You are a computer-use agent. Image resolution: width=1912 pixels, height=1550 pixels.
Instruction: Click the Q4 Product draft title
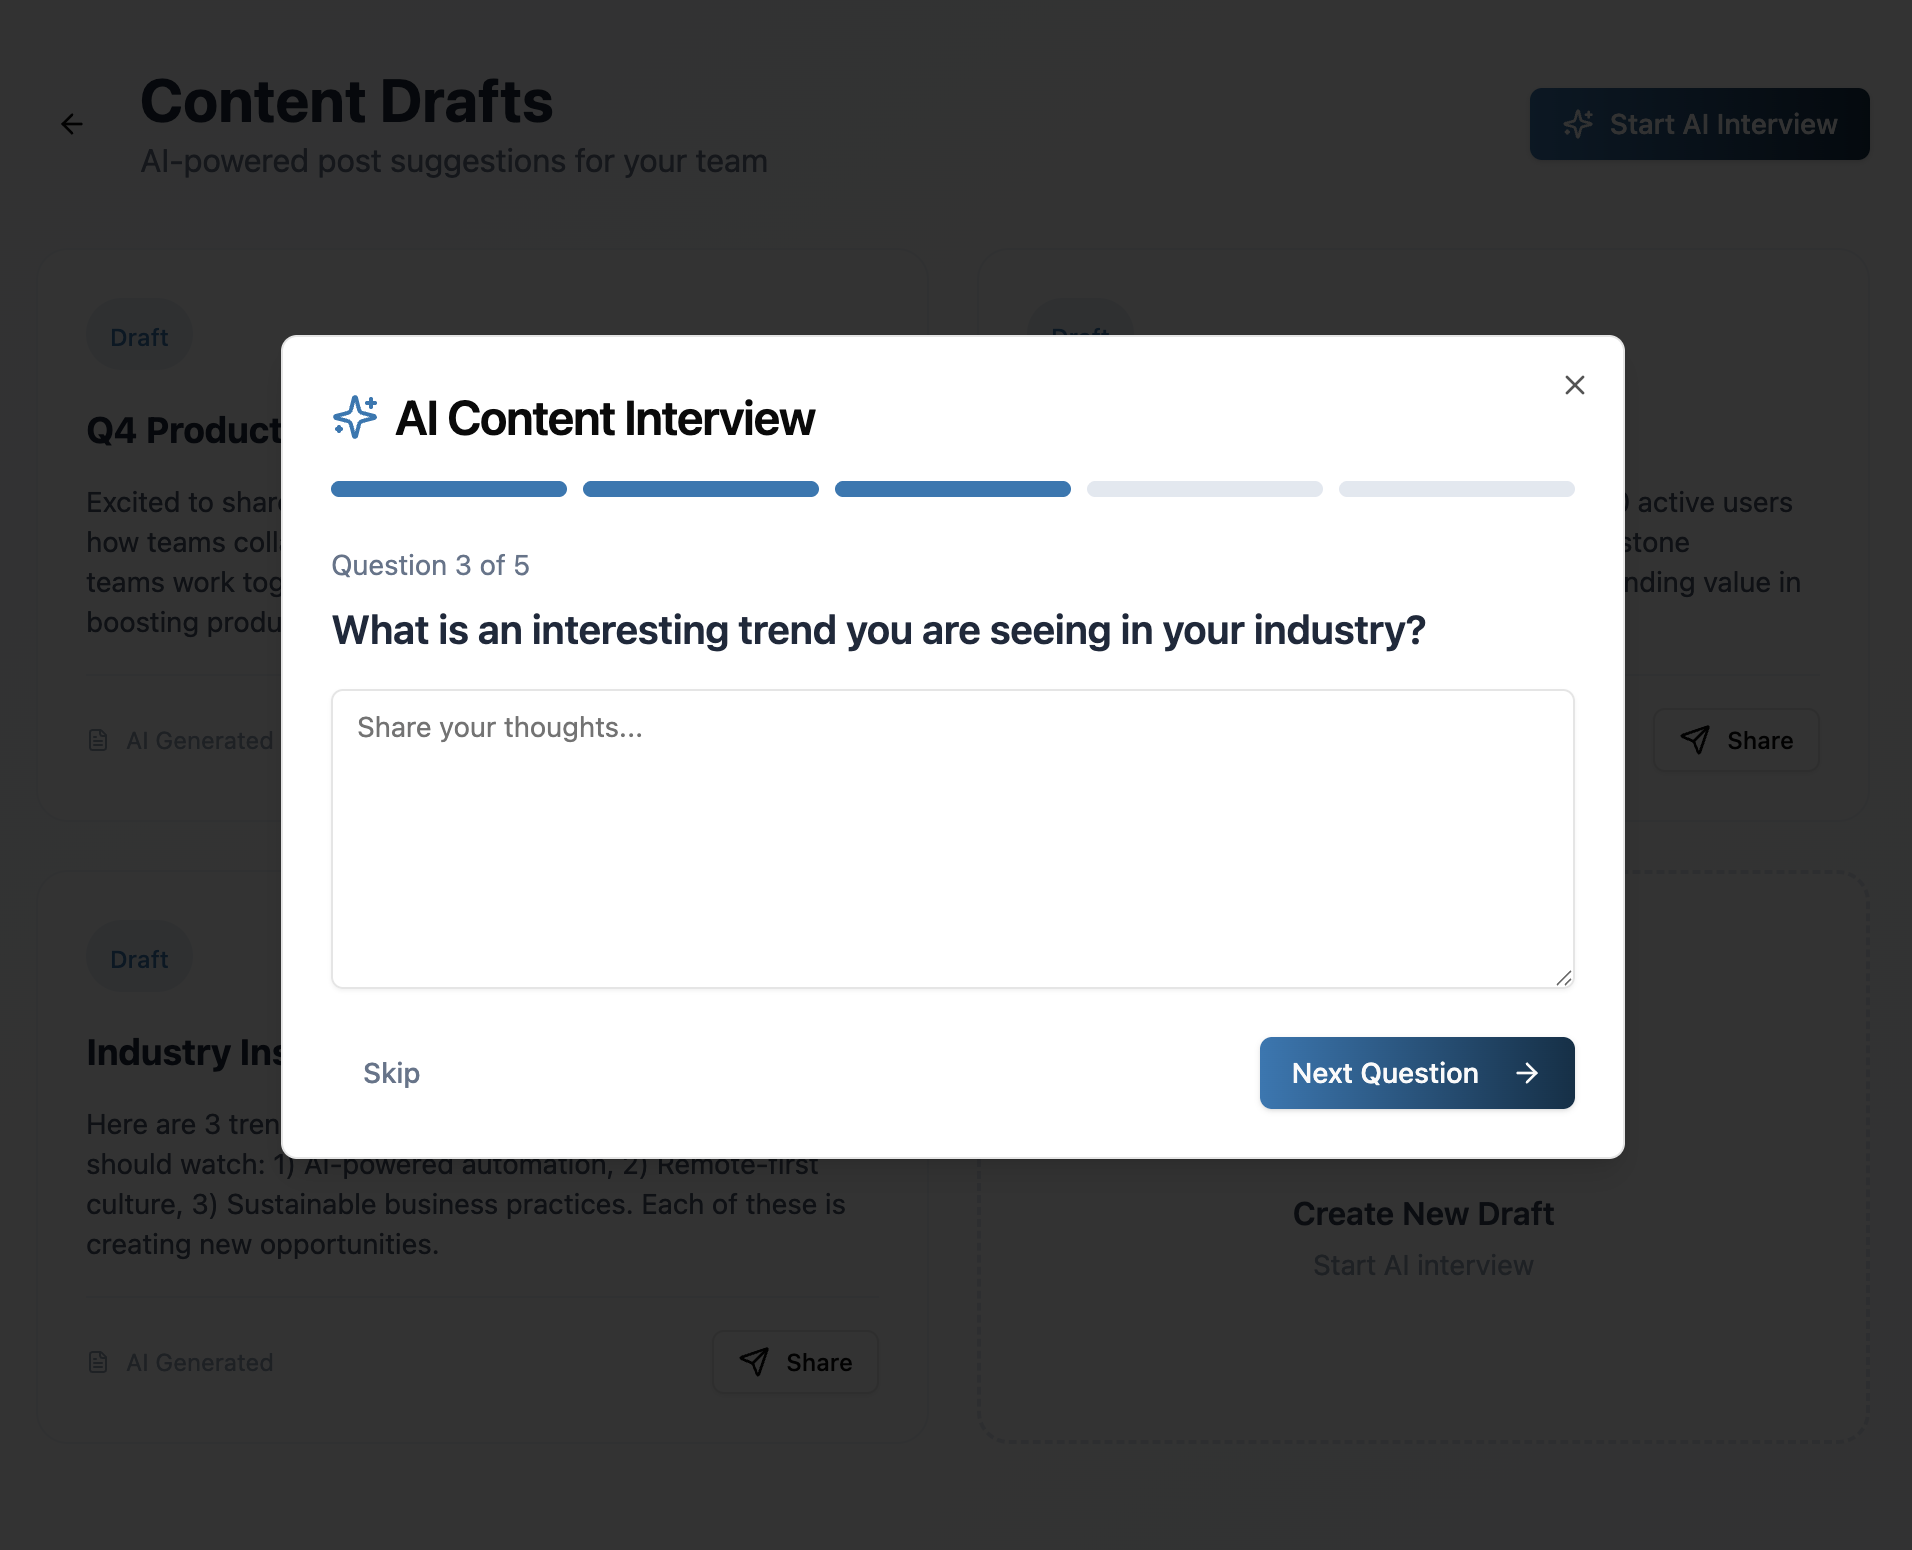185,430
